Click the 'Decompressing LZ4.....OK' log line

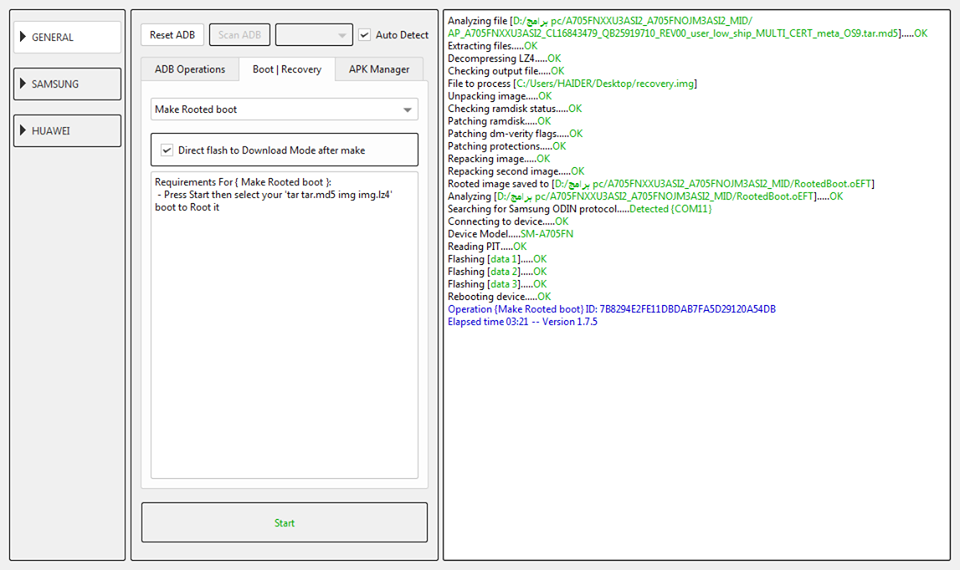(x=504, y=59)
